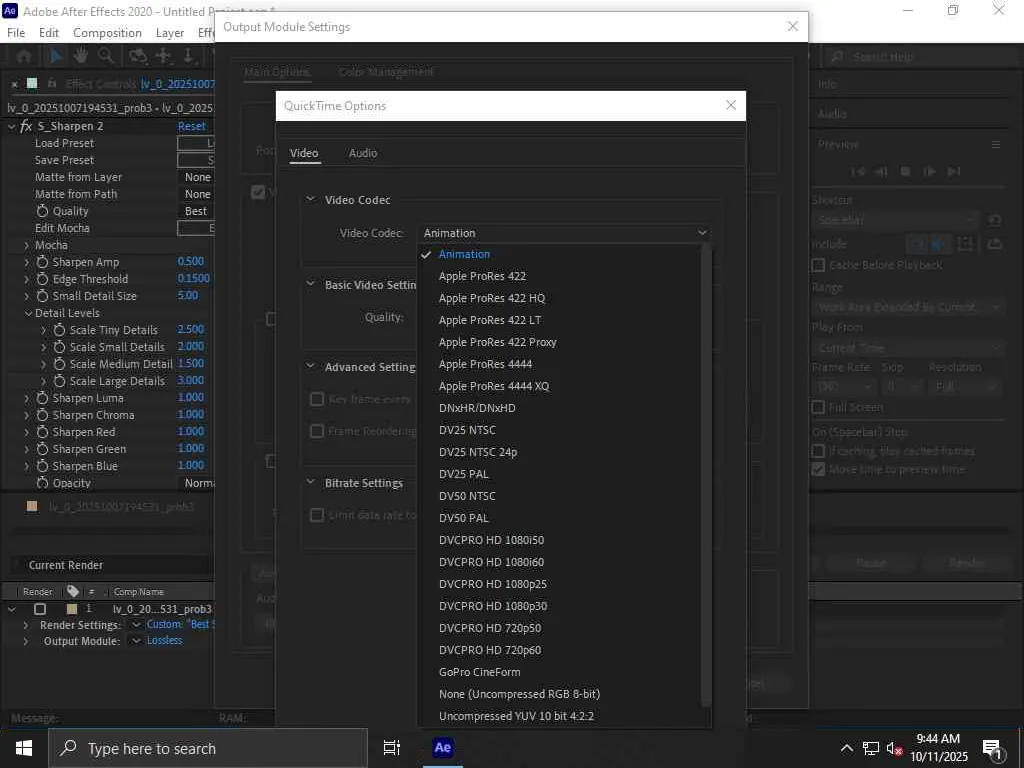Image resolution: width=1024 pixels, height=768 pixels.
Task: Collapse the Detail Levels group
Action: click(28, 313)
